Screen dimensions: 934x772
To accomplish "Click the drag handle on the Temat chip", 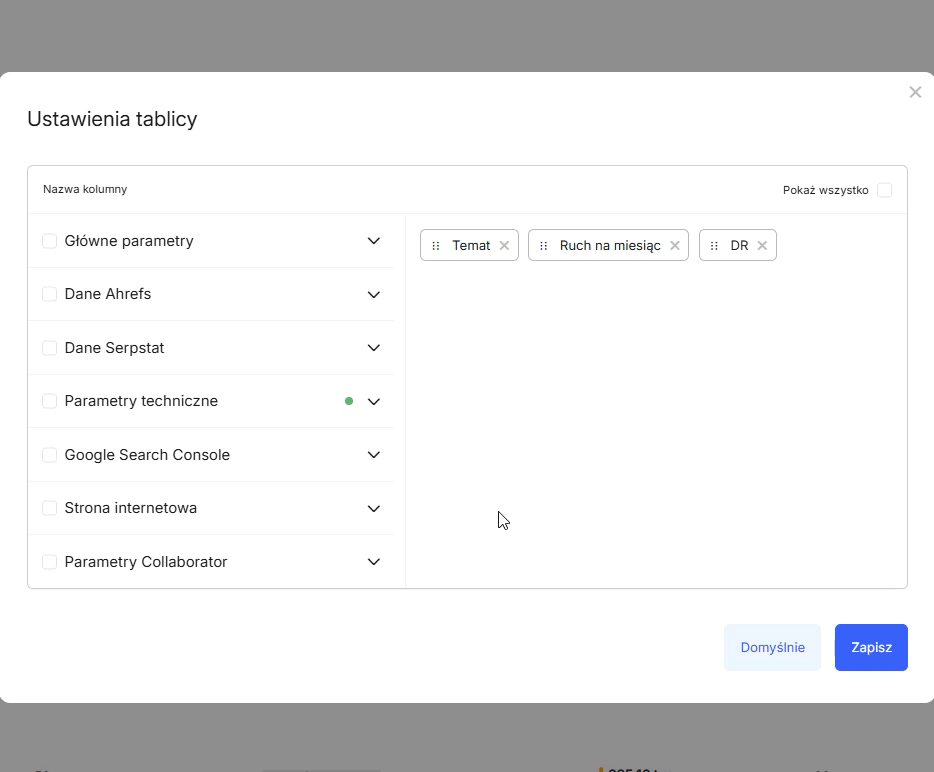I will 436,245.
